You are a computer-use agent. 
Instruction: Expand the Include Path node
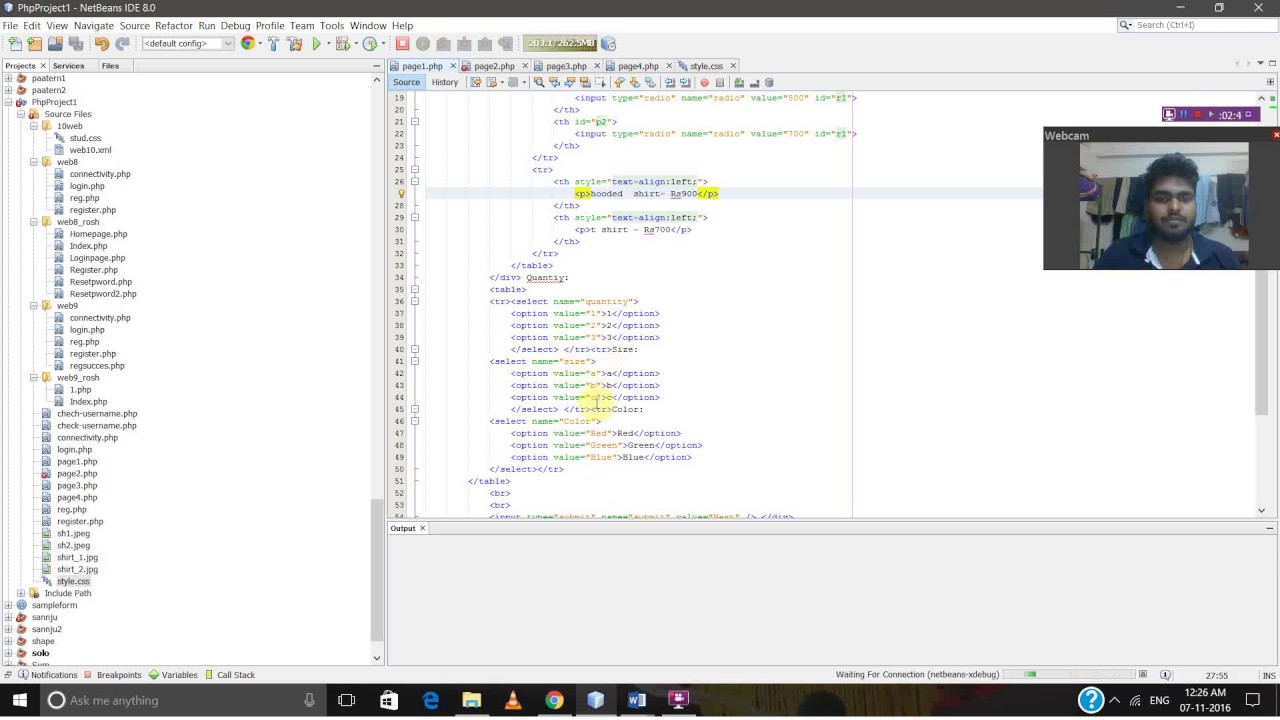pyautogui.click(x=20, y=593)
